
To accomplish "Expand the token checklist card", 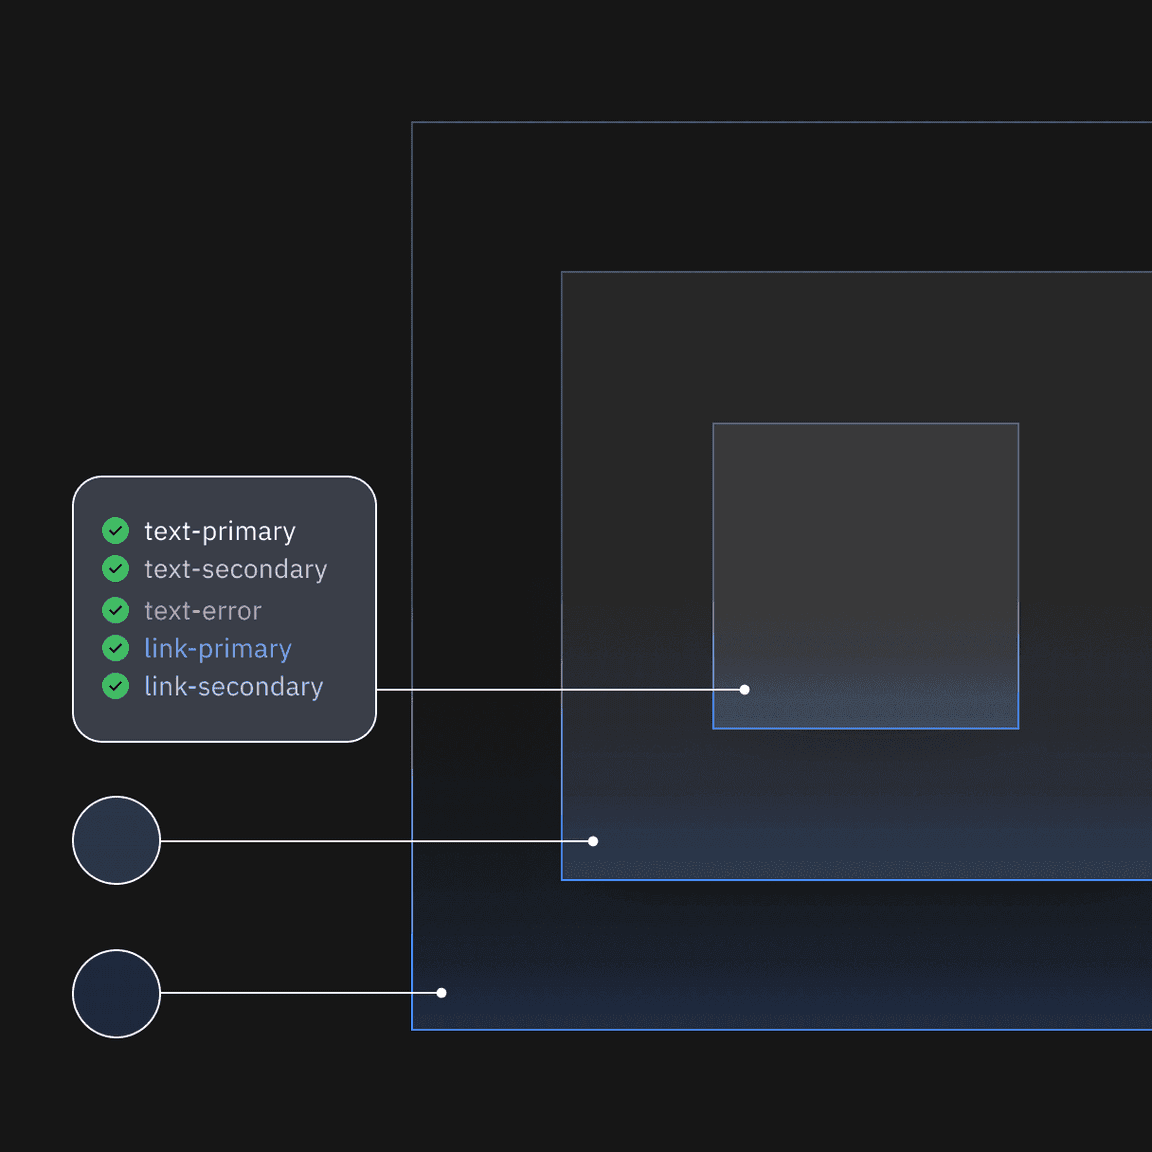I will pyautogui.click(x=224, y=608).
